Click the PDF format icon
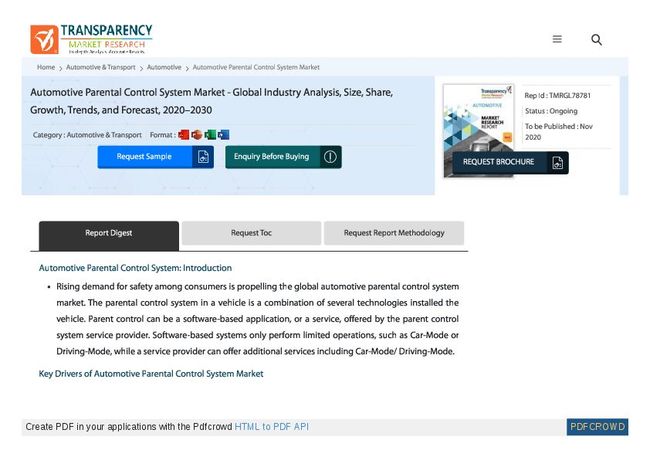650x460 pixels. [x=183, y=135]
